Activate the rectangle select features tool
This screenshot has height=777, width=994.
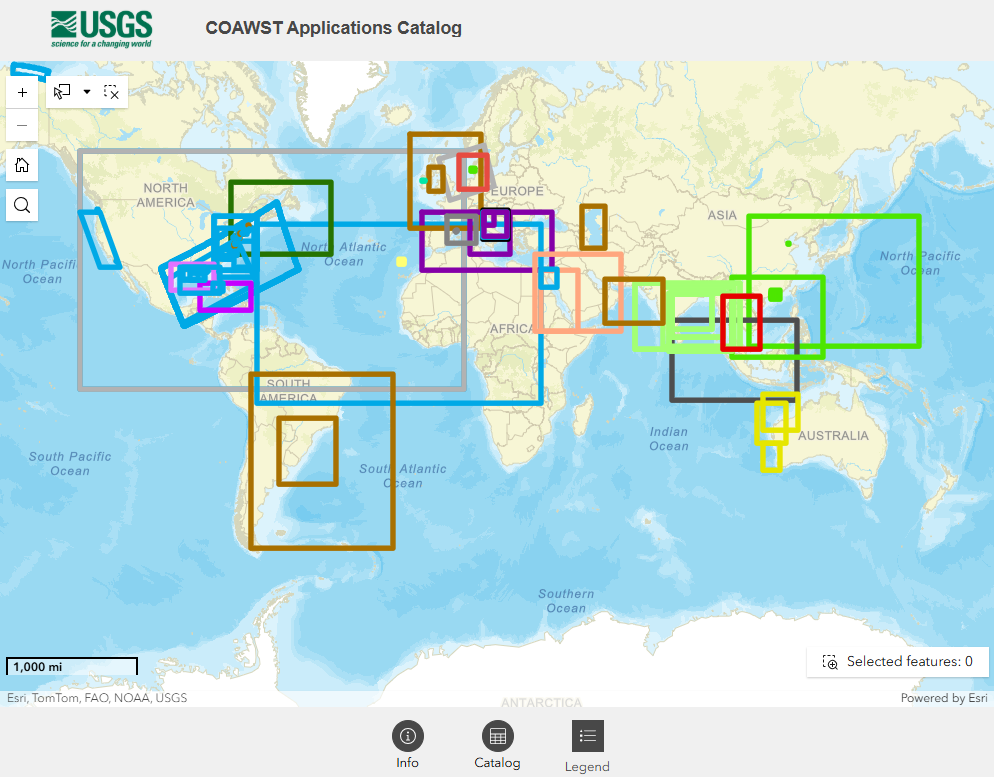coord(62,93)
